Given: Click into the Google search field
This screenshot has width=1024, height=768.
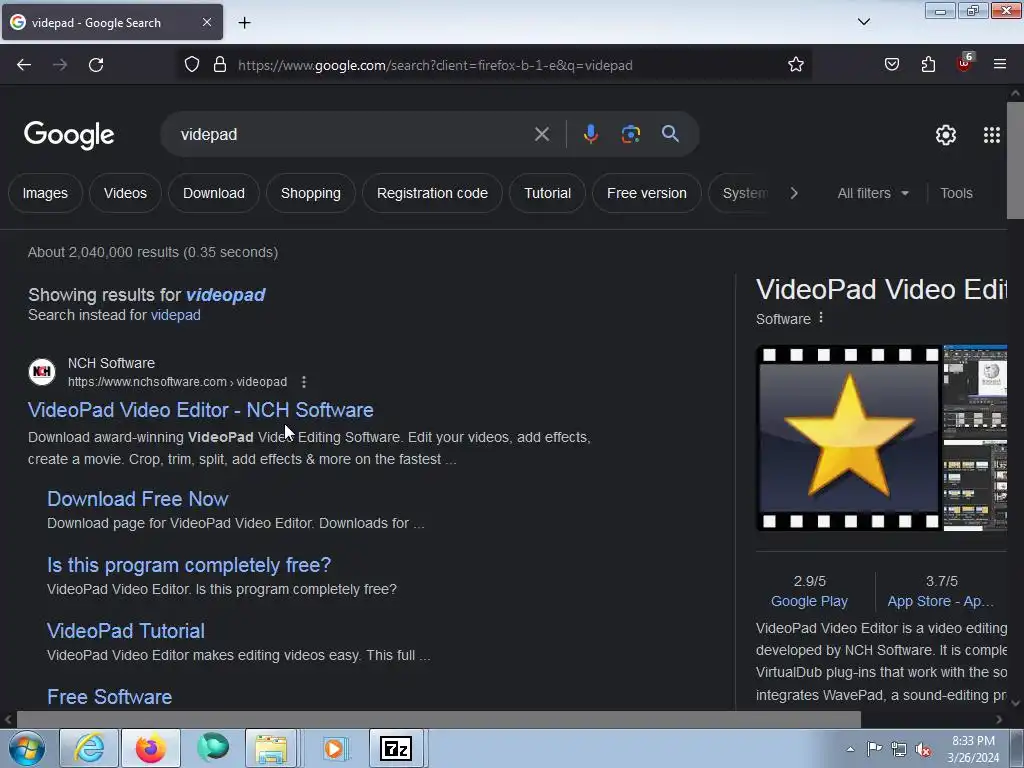Looking at the screenshot, I should click(x=353, y=135).
